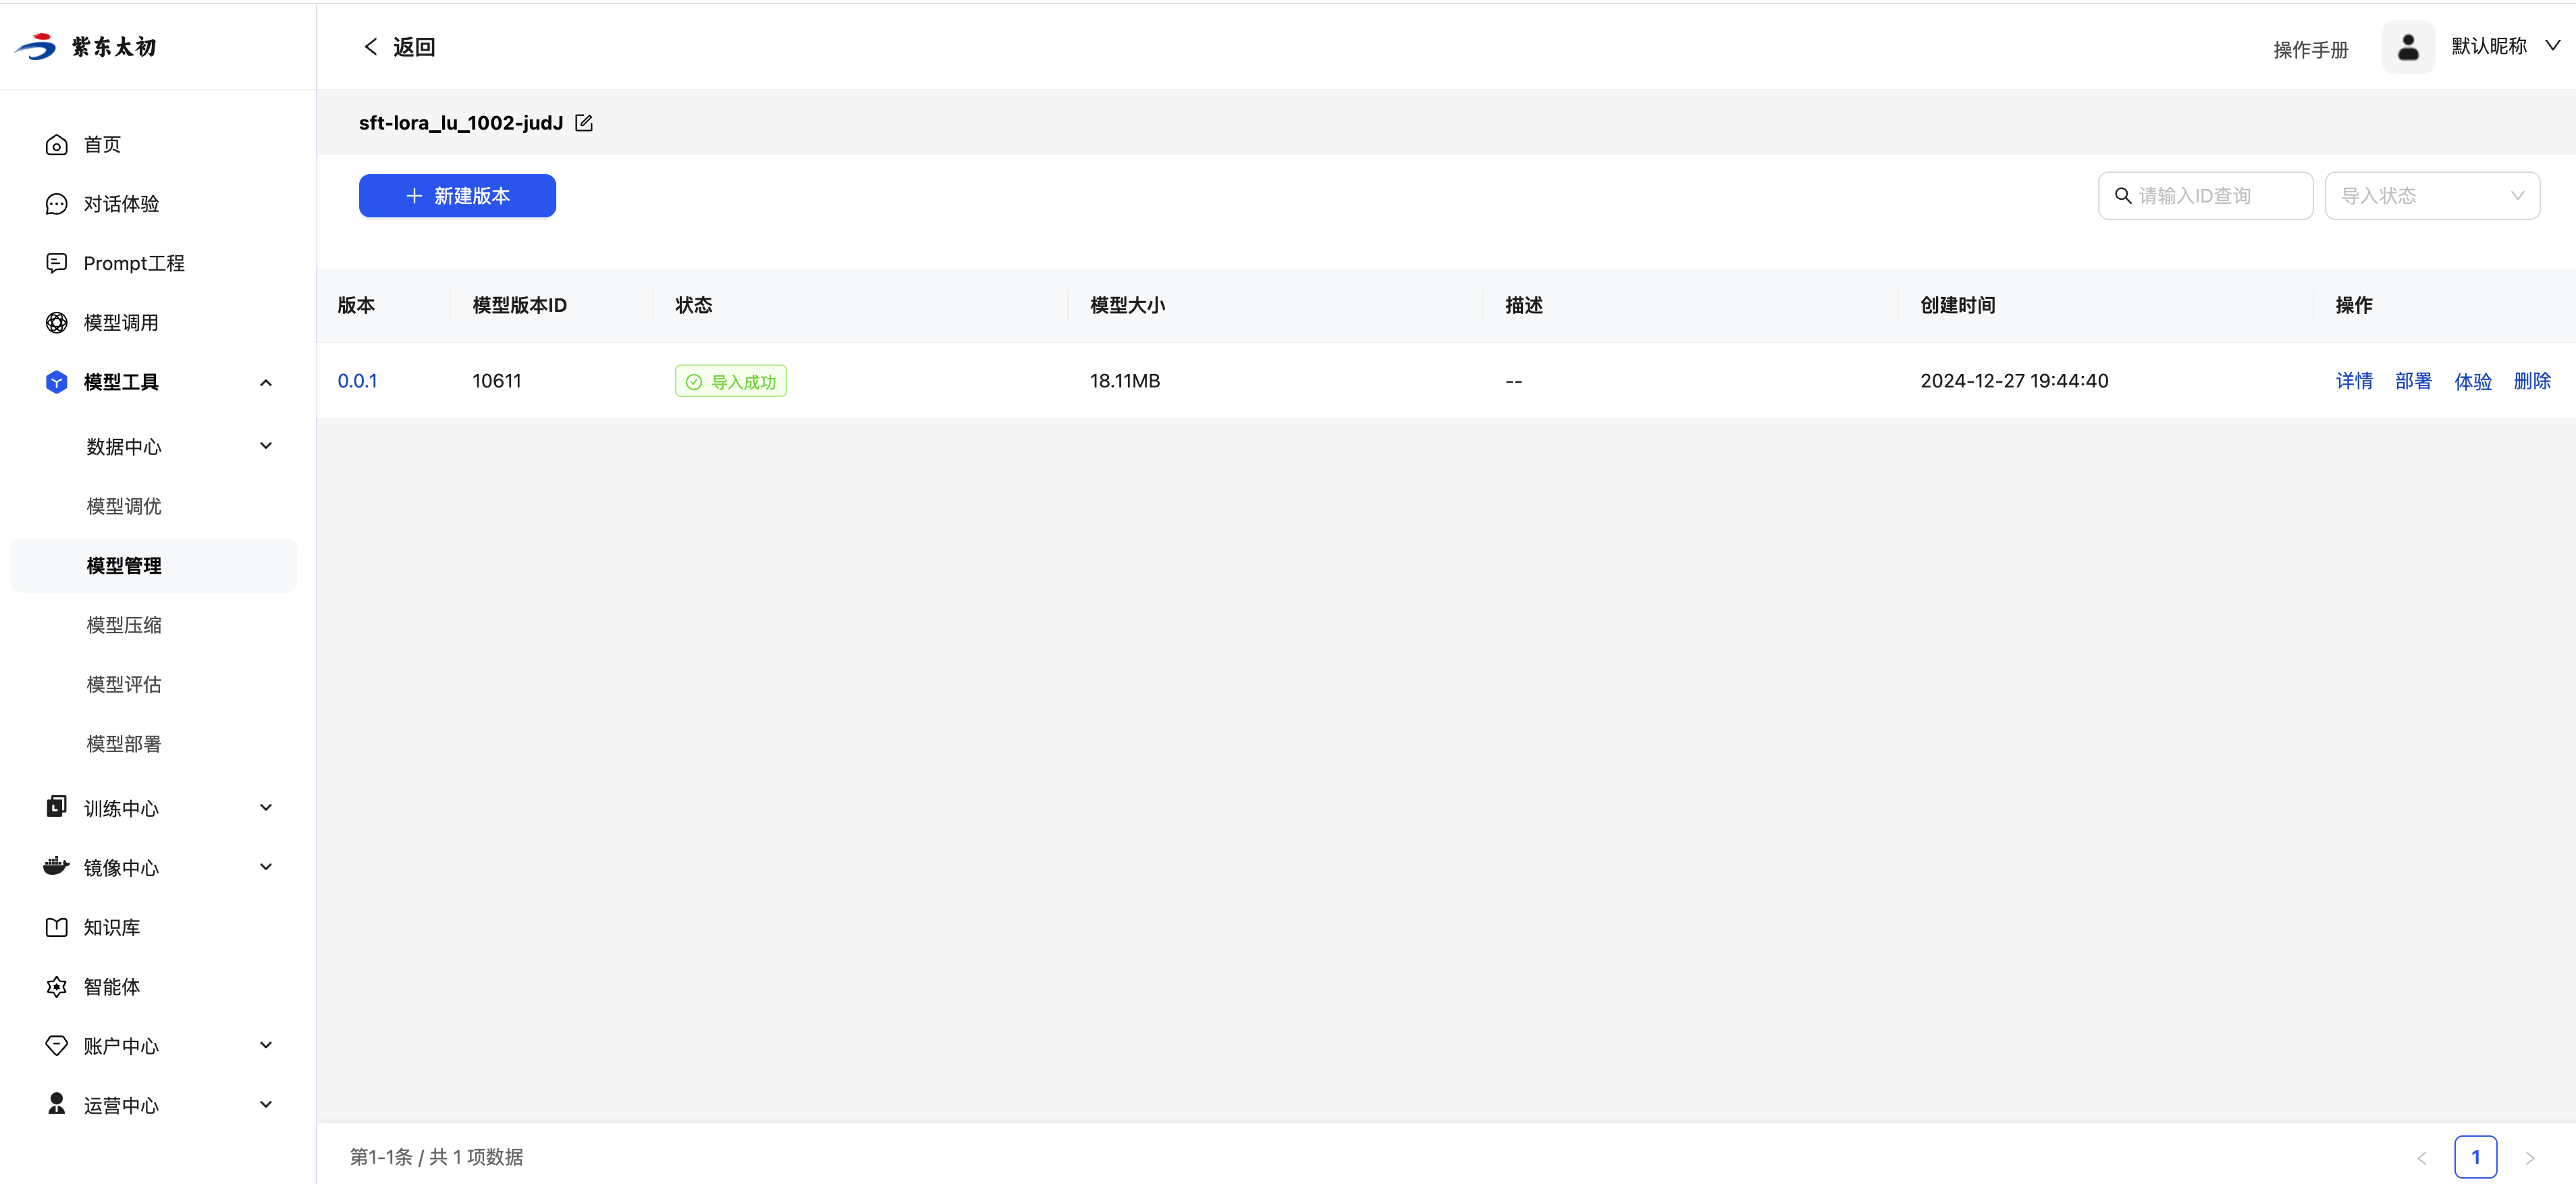This screenshot has width=2576, height=1184.
Task: Click the 知识库 book icon
Action: tap(57, 927)
